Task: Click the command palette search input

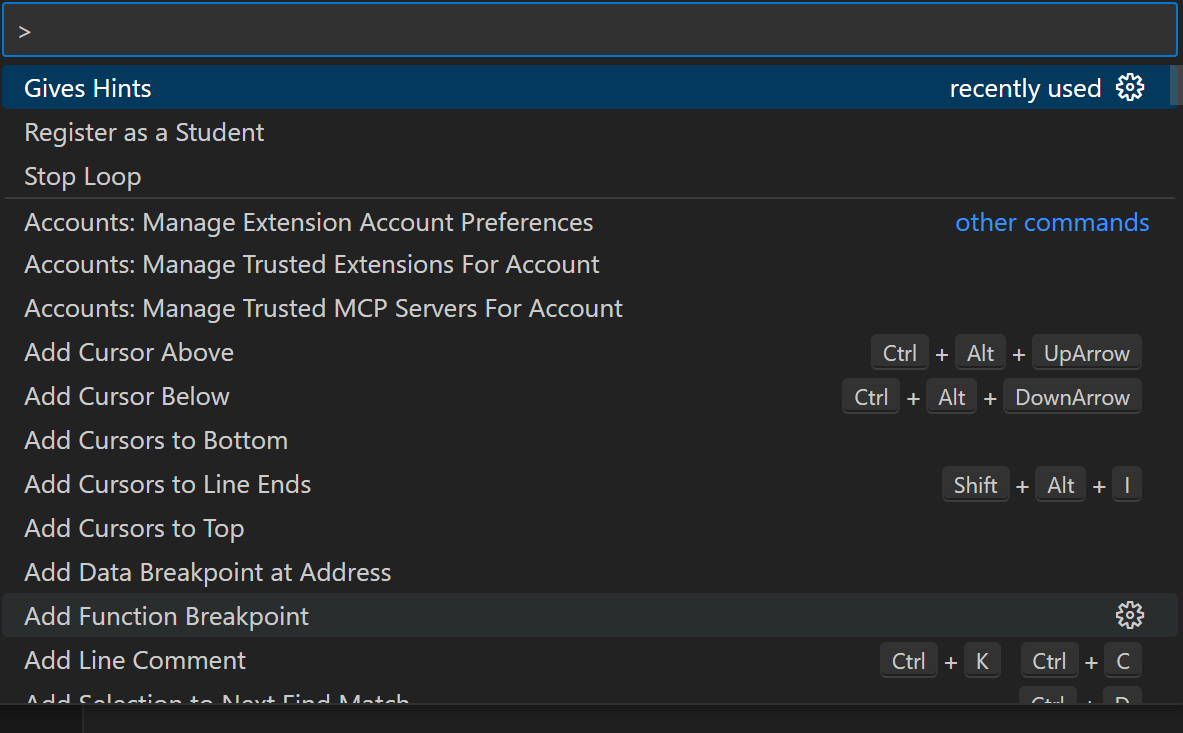Action: [x=590, y=31]
